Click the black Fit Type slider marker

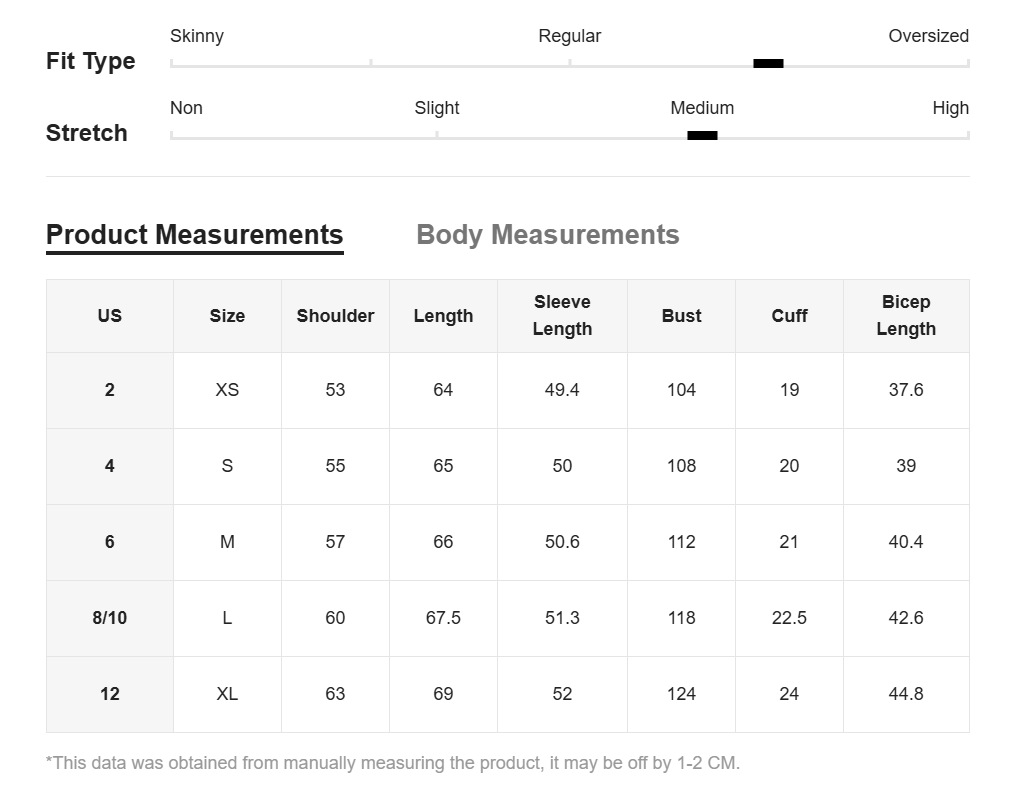[x=768, y=63]
